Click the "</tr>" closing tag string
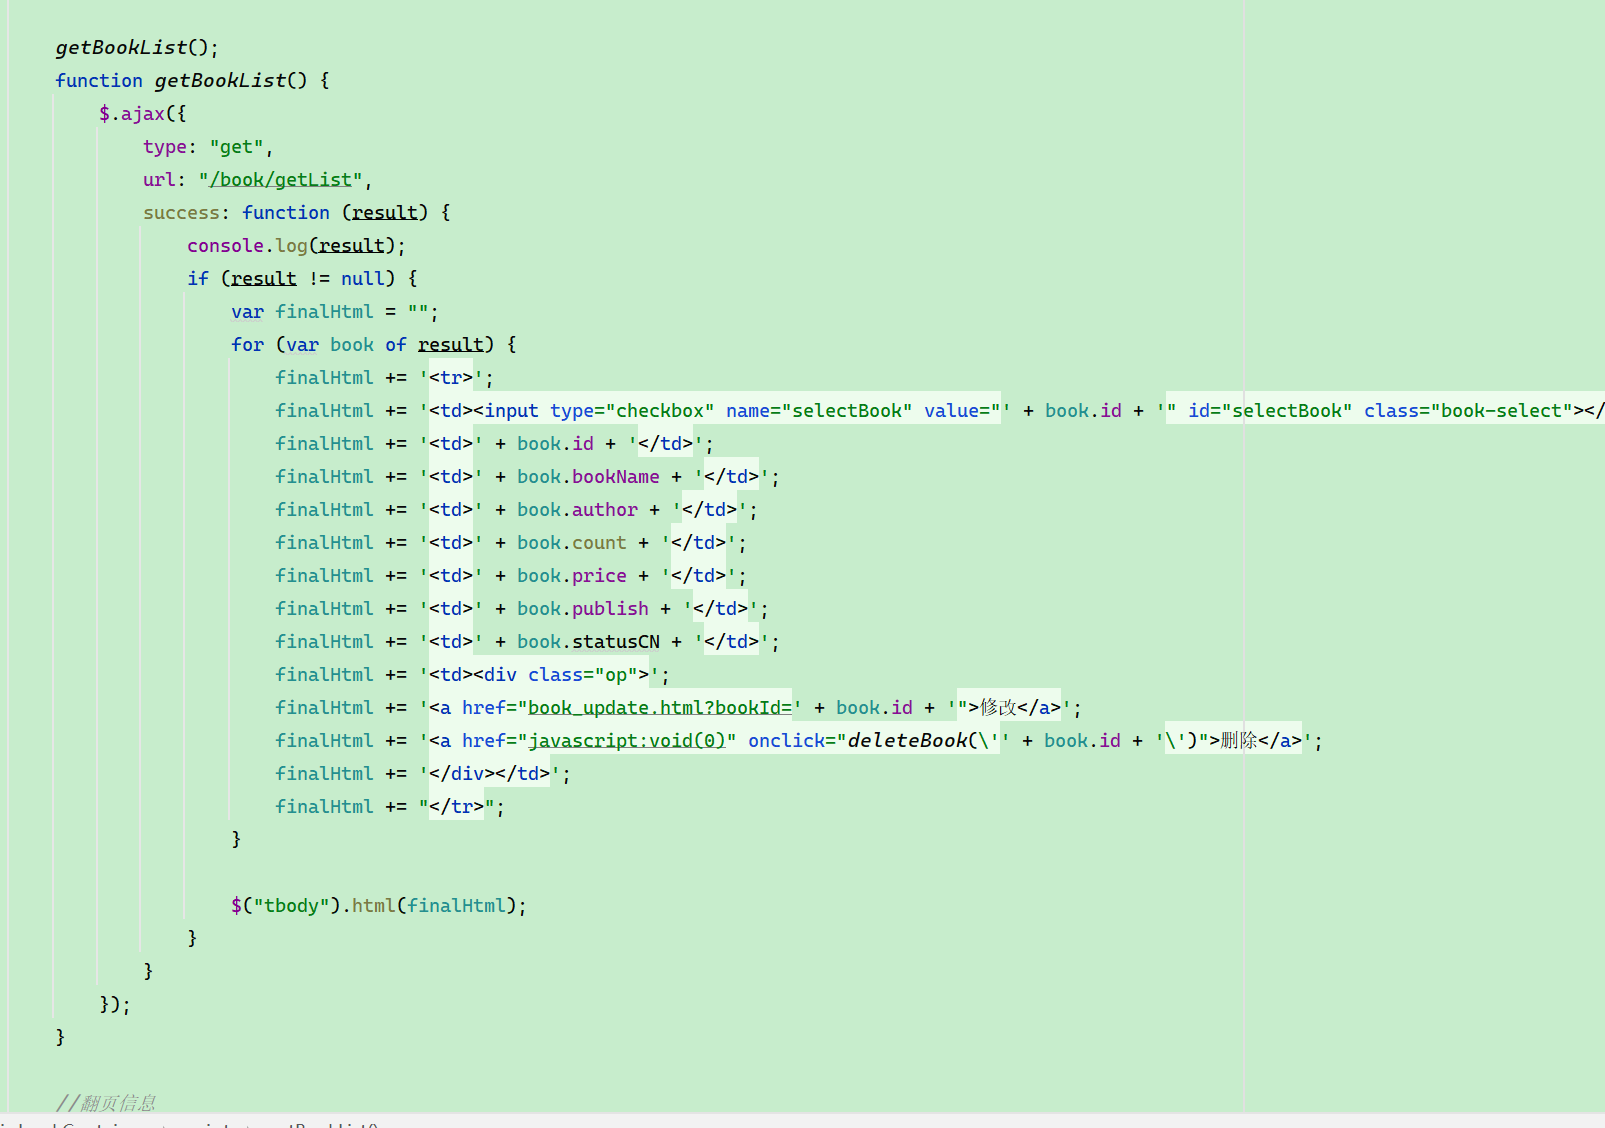This screenshot has height=1128, width=1605. (x=457, y=806)
